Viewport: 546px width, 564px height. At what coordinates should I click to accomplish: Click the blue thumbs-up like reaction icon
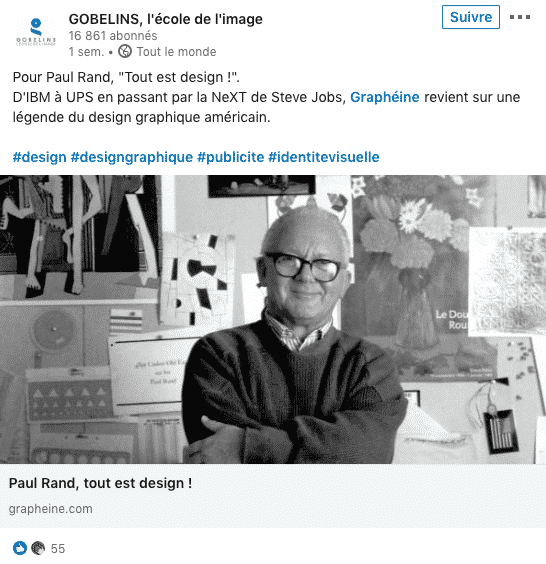point(20,548)
